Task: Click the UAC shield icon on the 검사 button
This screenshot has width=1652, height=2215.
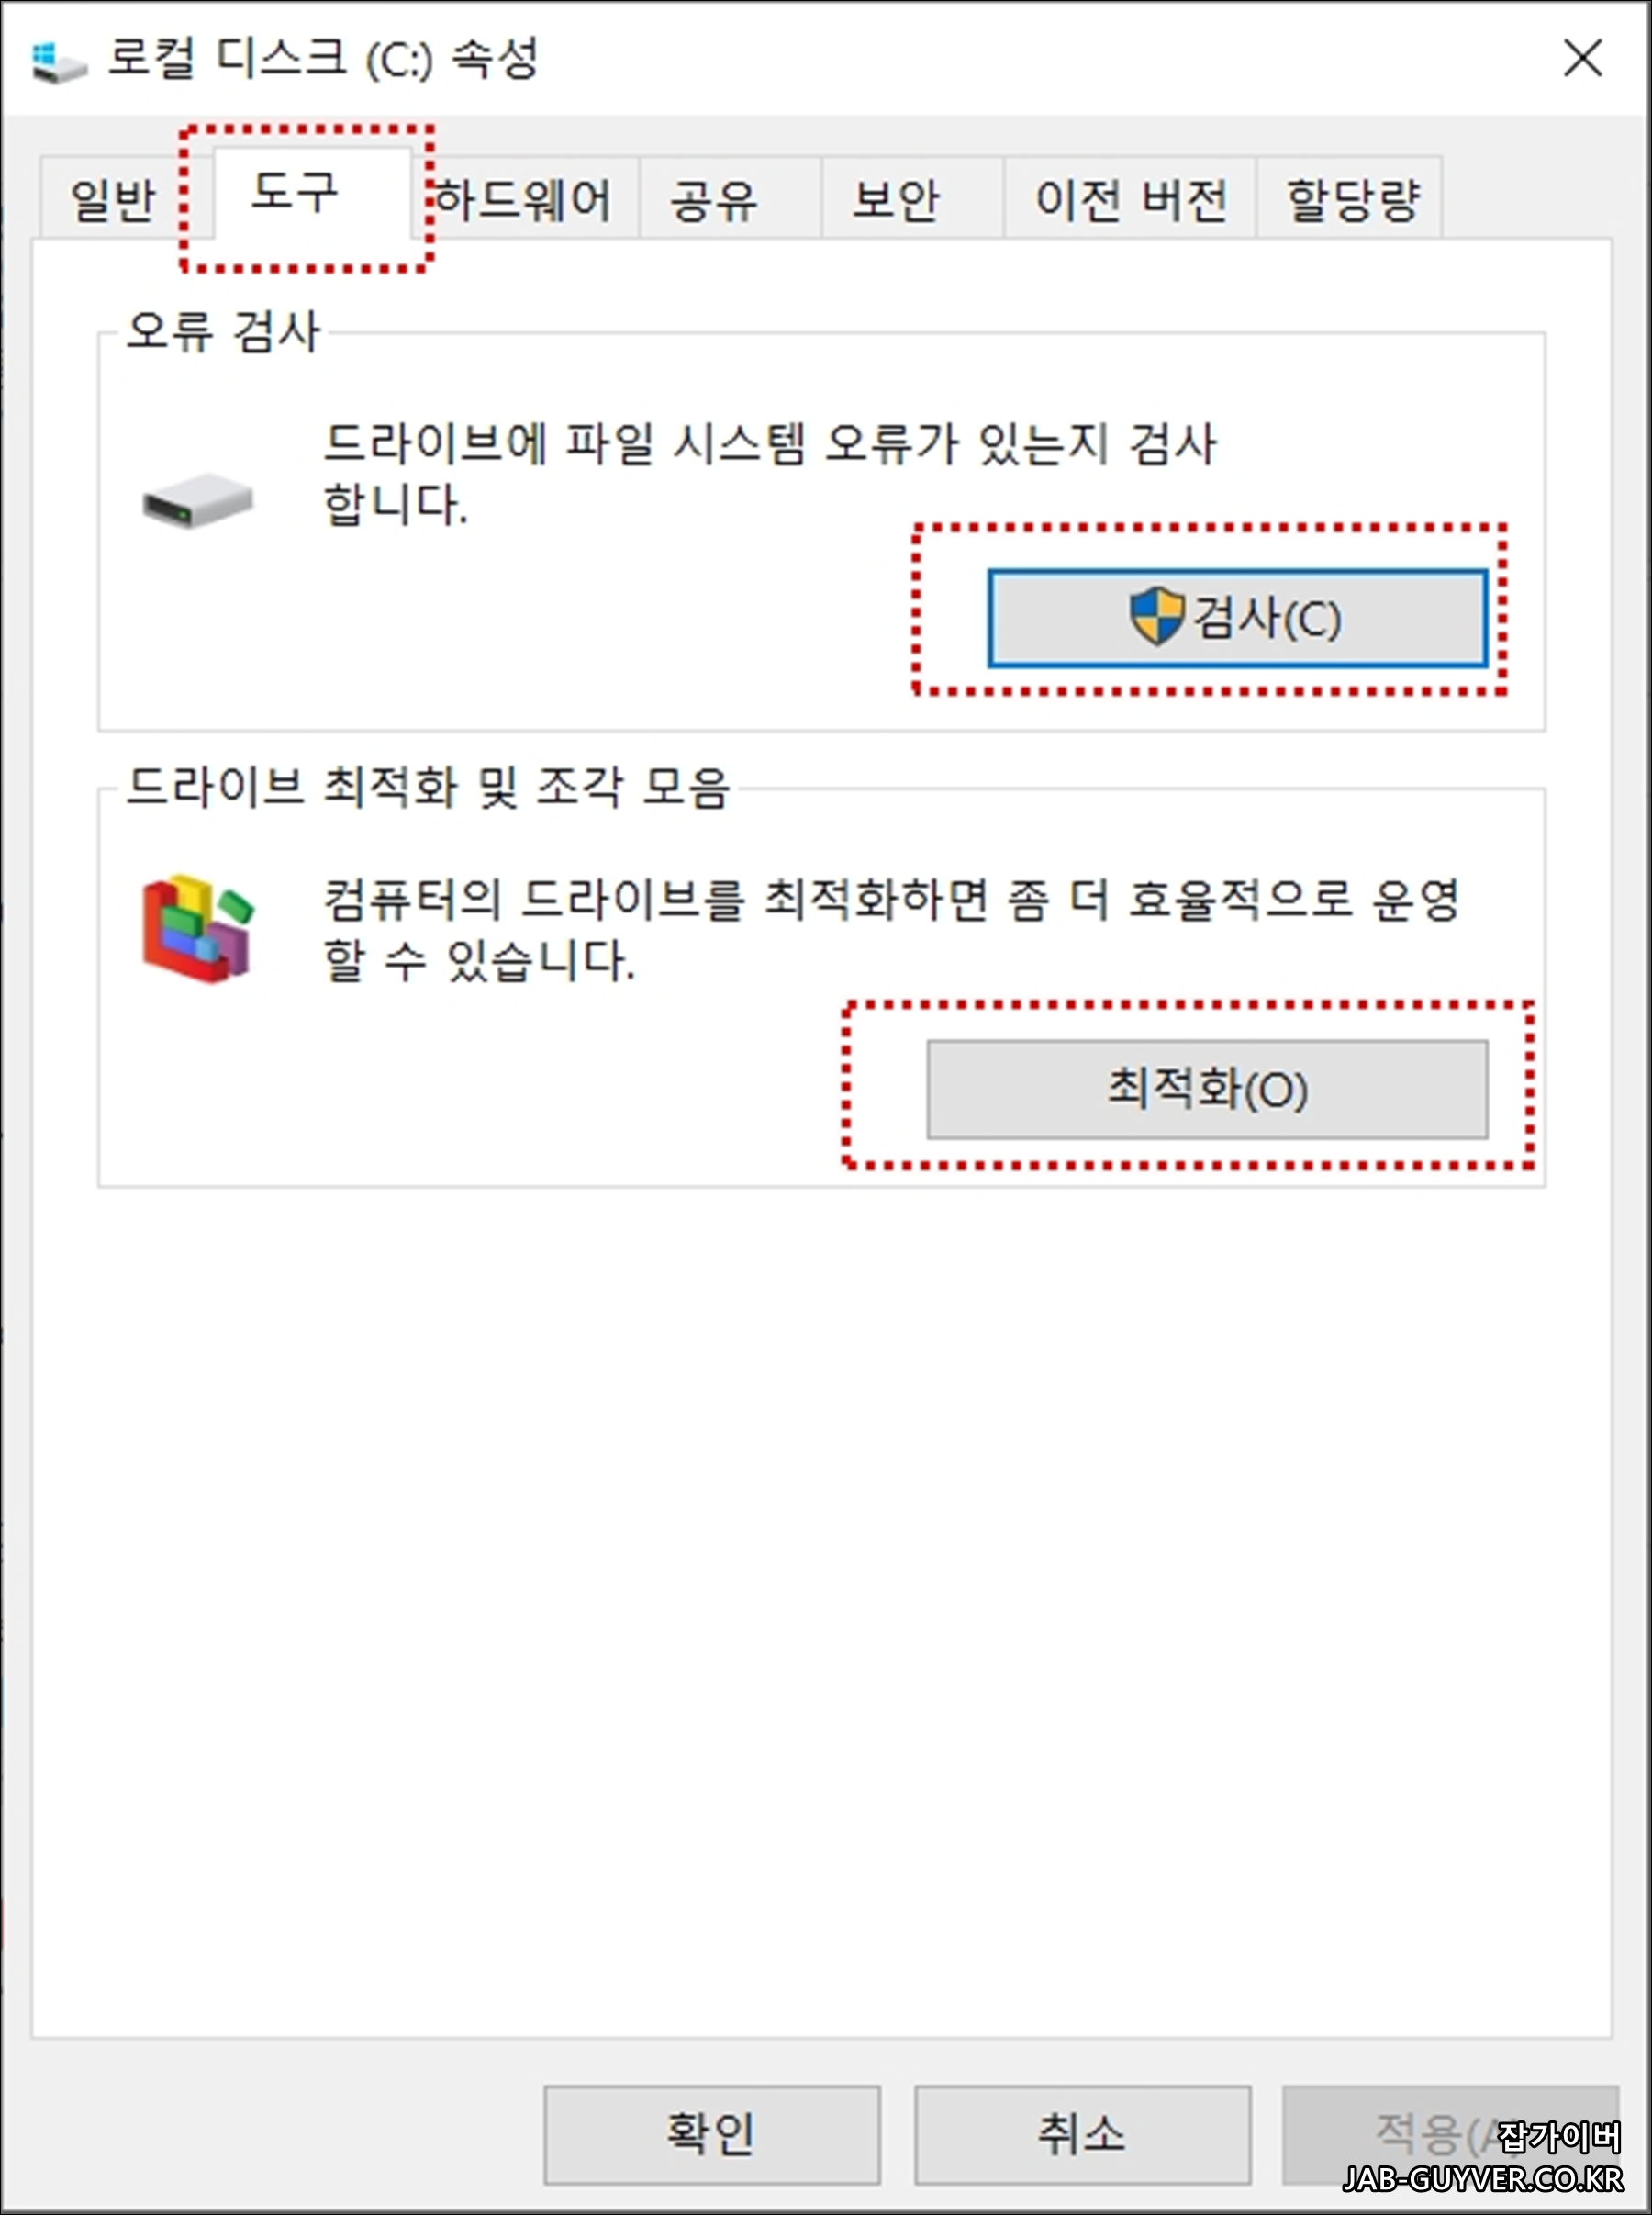Action: point(1157,616)
